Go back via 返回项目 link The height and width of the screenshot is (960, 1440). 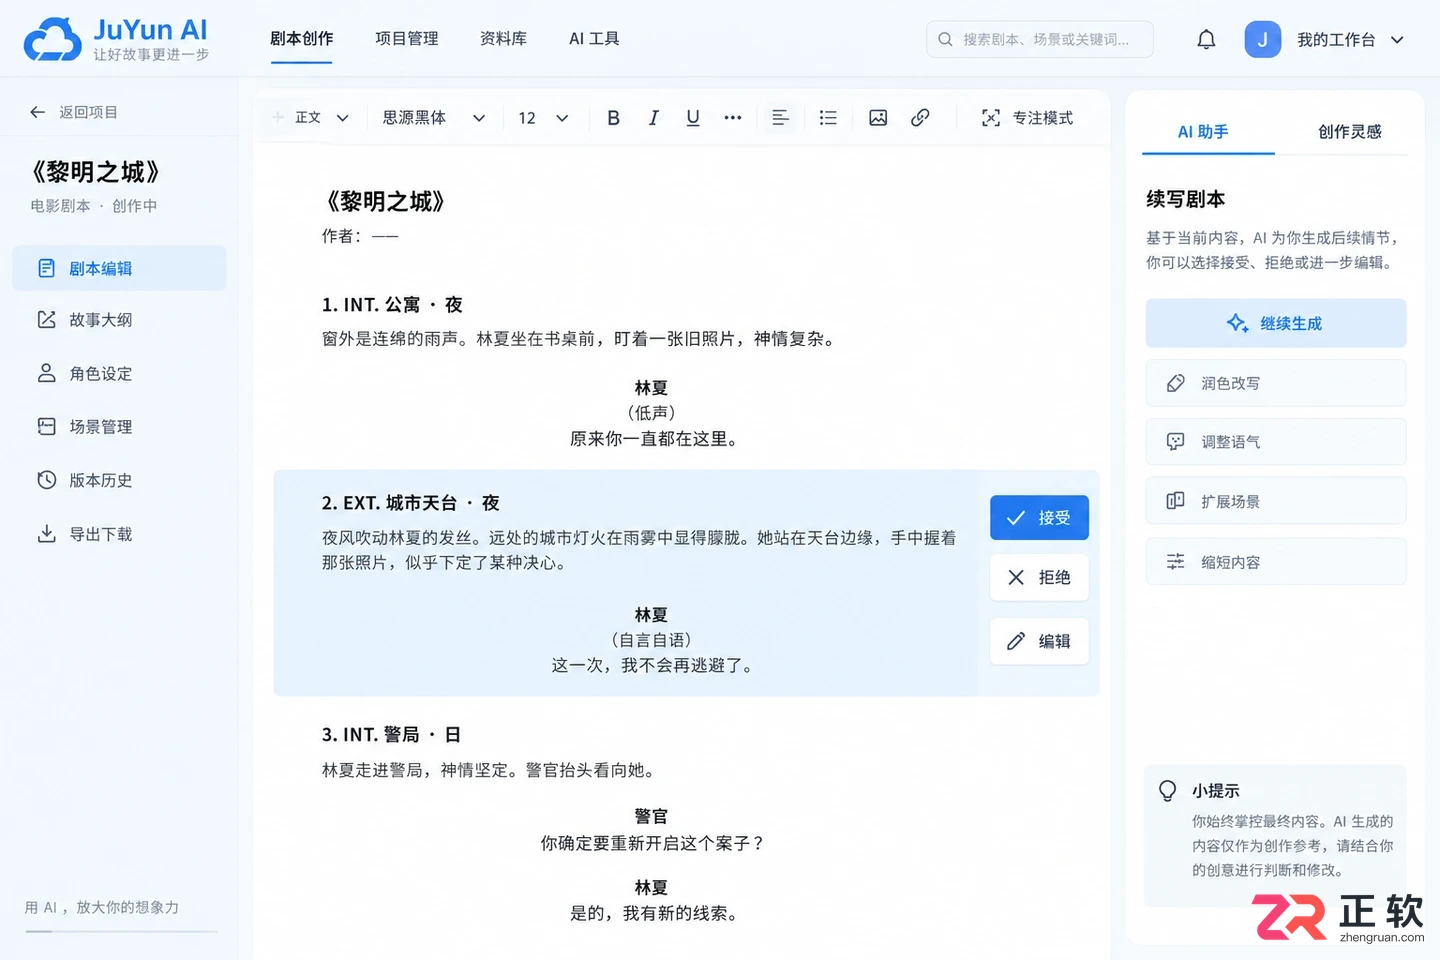click(x=74, y=112)
